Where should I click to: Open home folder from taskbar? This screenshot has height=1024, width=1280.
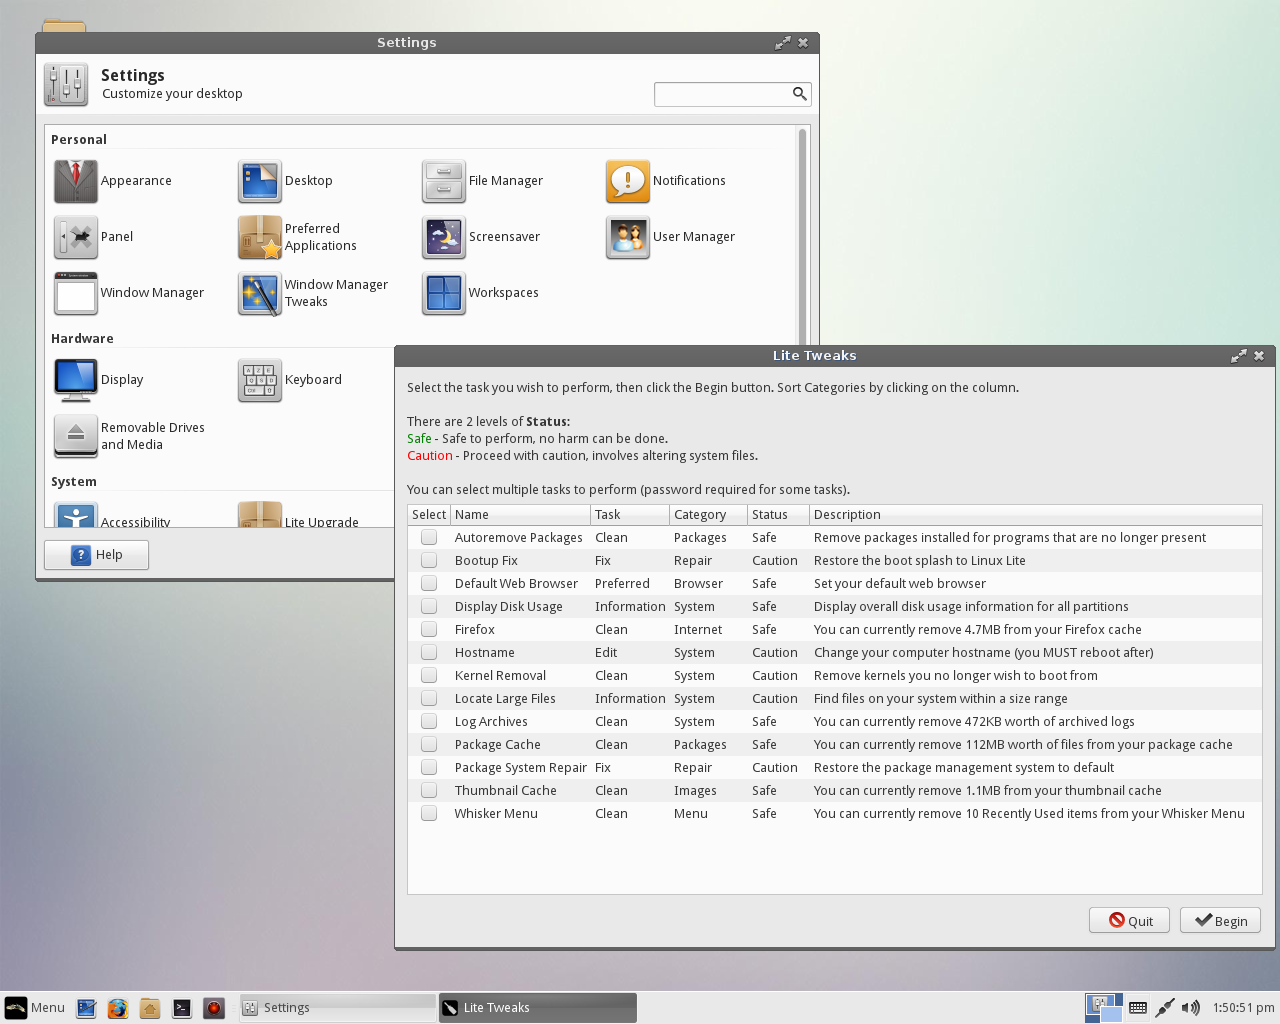[x=150, y=1008]
